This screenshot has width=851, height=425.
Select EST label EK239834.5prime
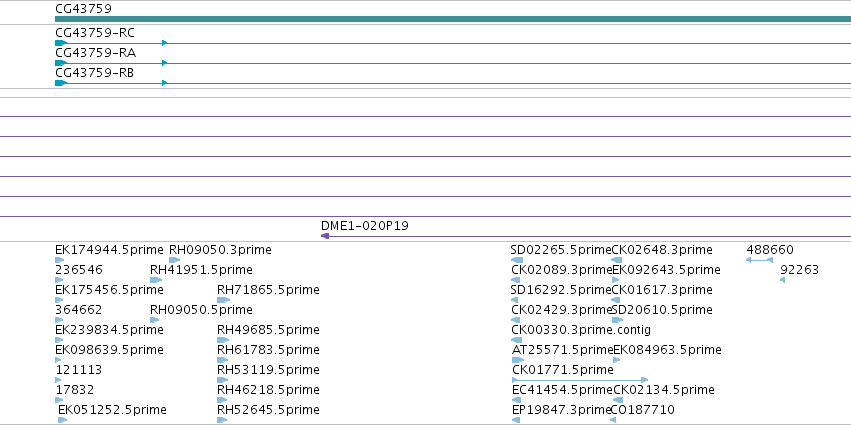pos(109,330)
